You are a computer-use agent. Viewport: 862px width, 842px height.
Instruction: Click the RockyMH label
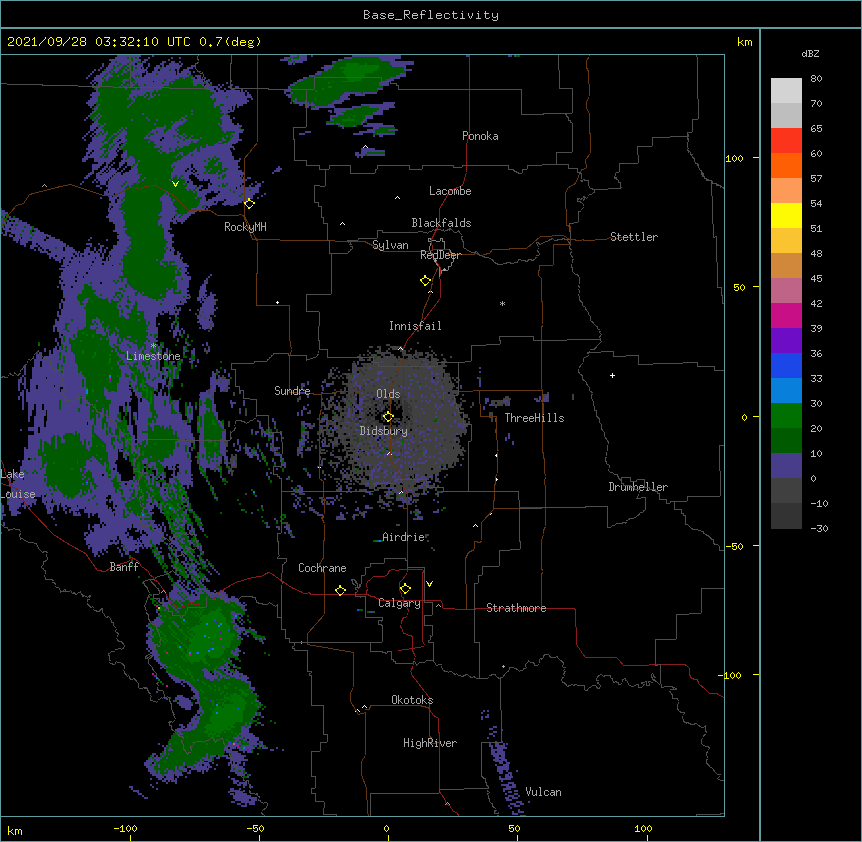pyautogui.click(x=245, y=227)
